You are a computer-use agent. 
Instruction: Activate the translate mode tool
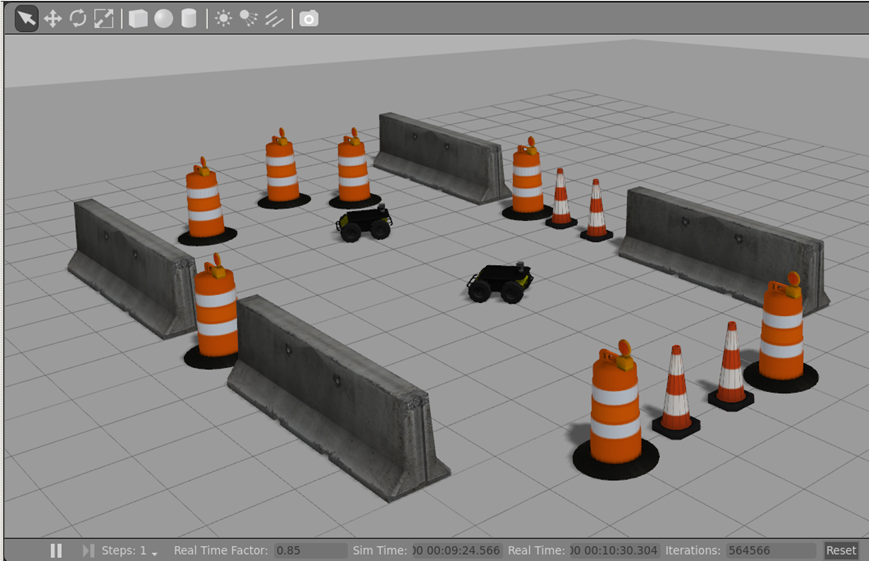click(x=53, y=19)
